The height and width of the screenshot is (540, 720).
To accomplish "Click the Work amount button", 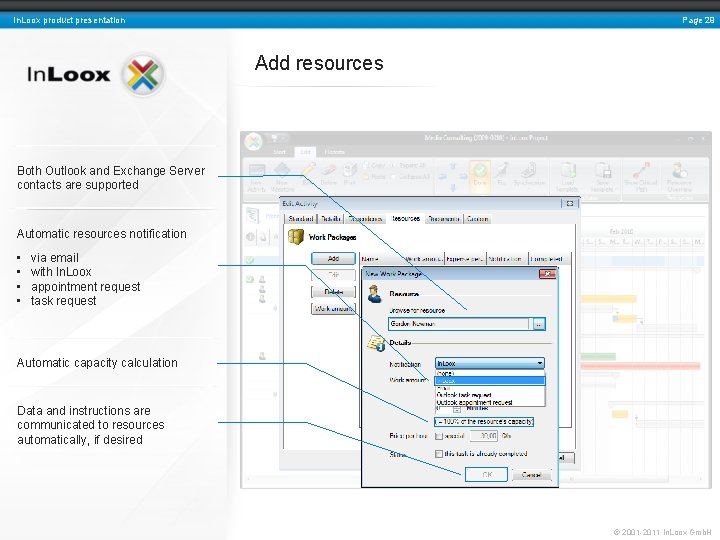I will [333, 309].
